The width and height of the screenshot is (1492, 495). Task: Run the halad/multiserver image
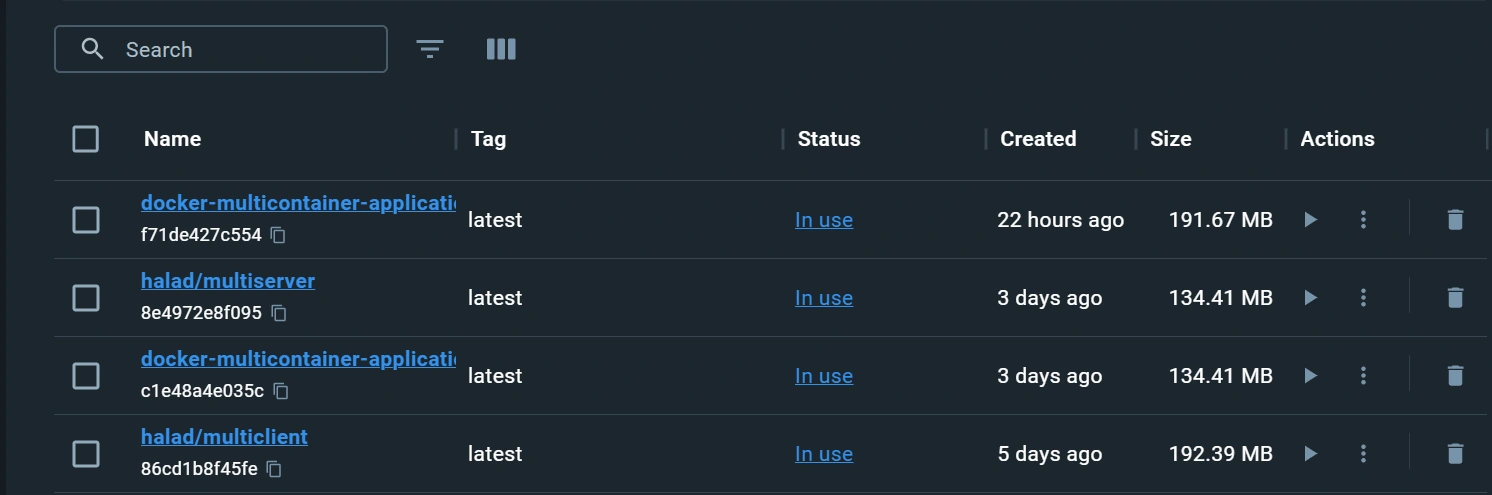pyautogui.click(x=1310, y=298)
